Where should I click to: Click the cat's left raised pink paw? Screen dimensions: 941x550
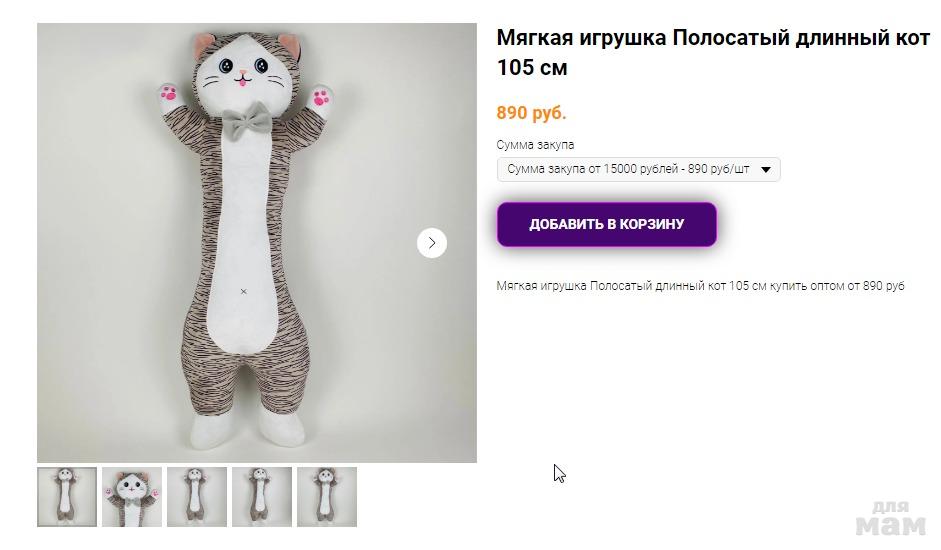click(x=170, y=96)
